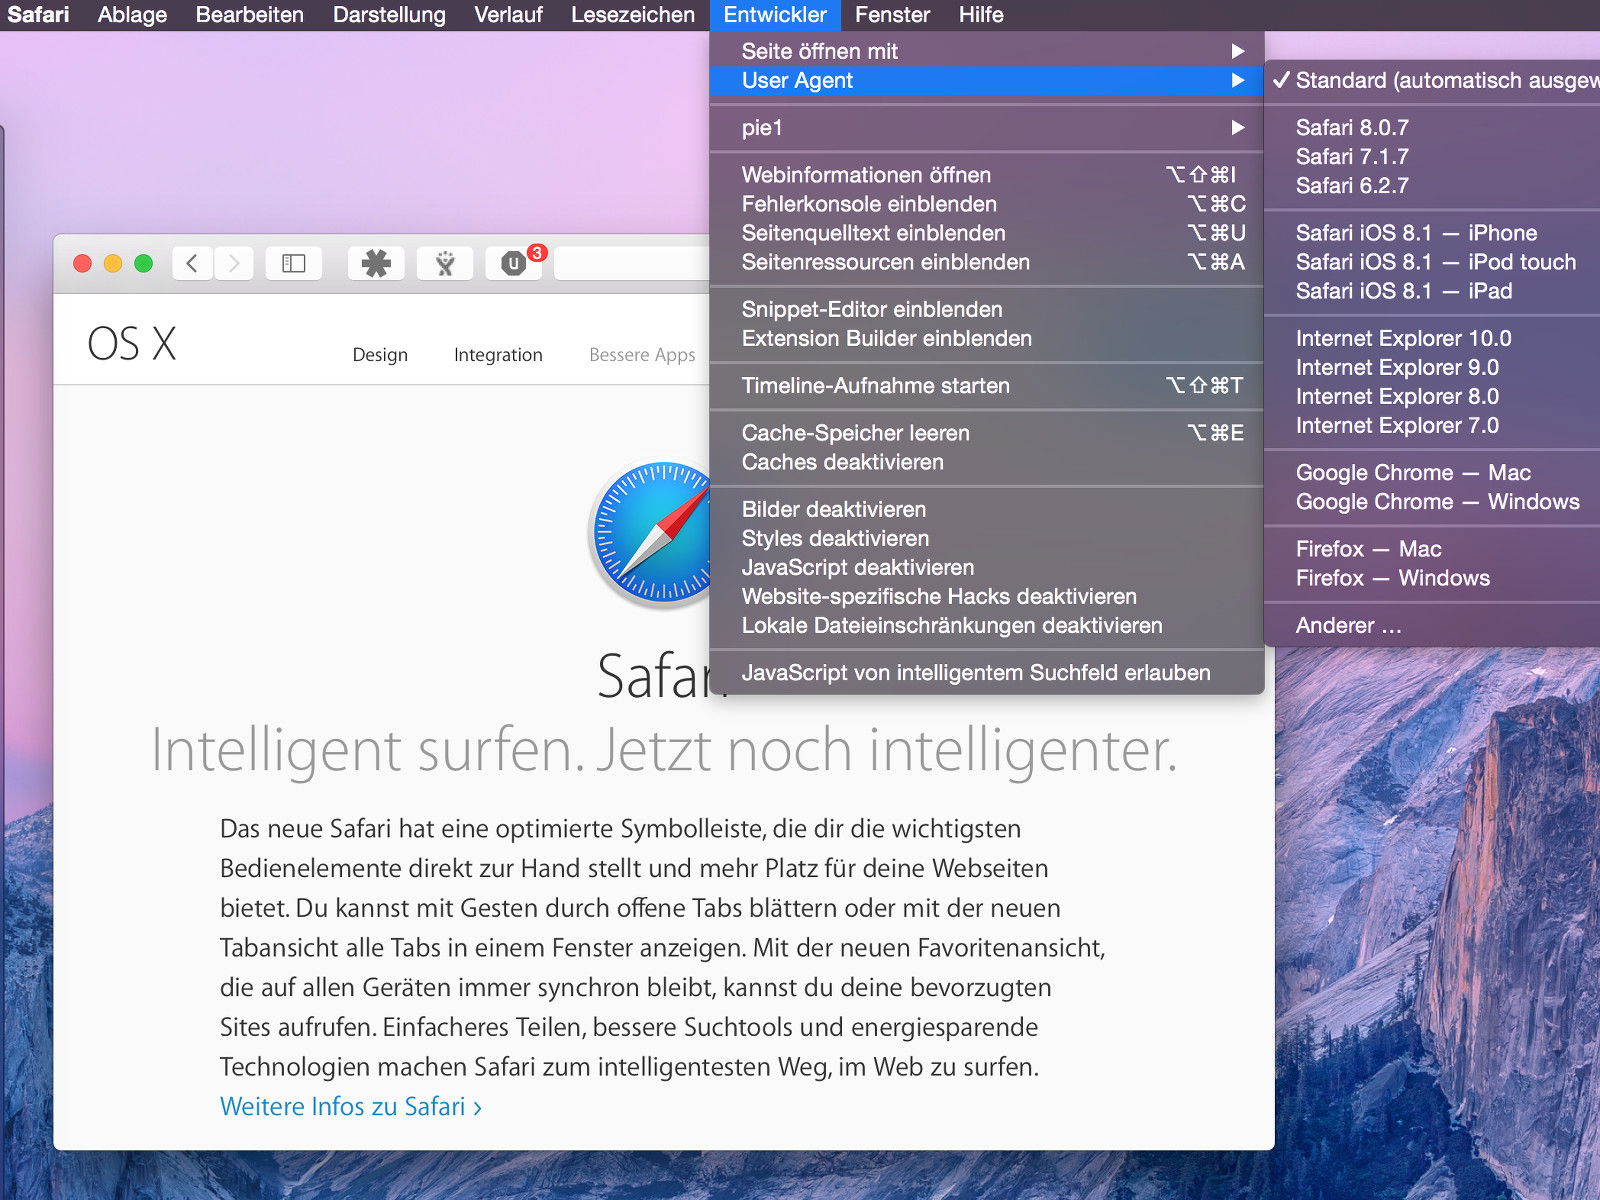Open the Ablage menu
Image resolution: width=1600 pixels, height=1200 pixels.
click(x=132, y=15)
